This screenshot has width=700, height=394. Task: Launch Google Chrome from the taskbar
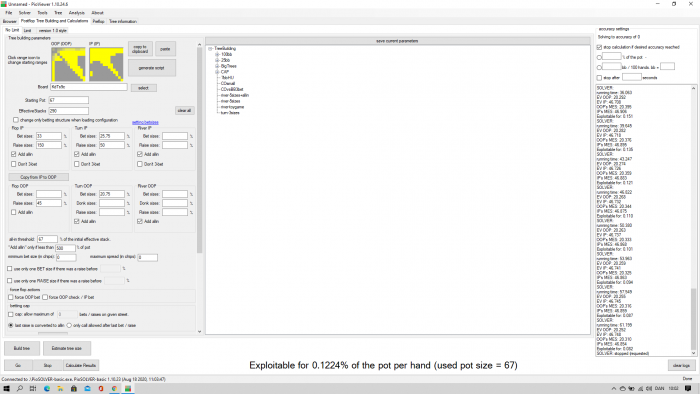click(114, 389)
